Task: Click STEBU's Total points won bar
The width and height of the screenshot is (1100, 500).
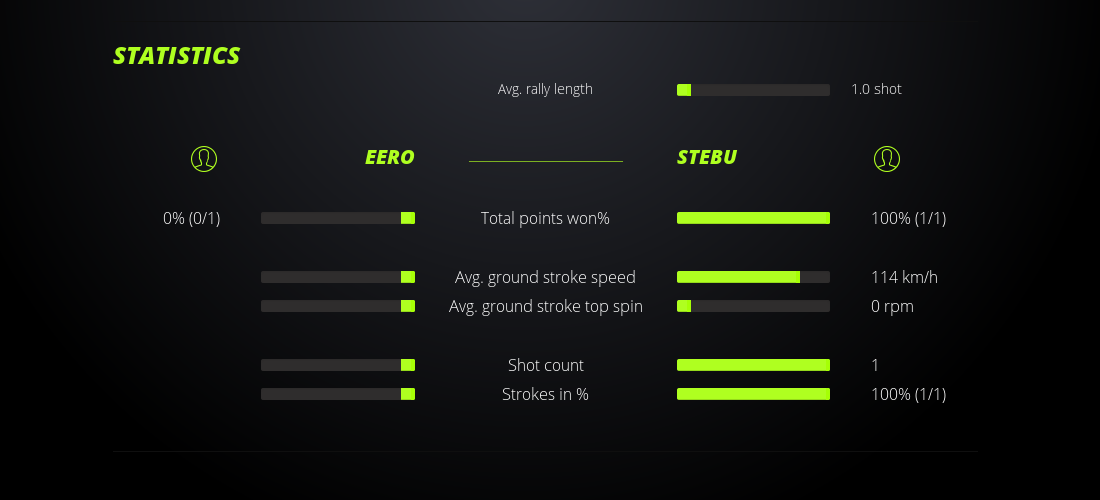Action: click(x=753, y=218)
